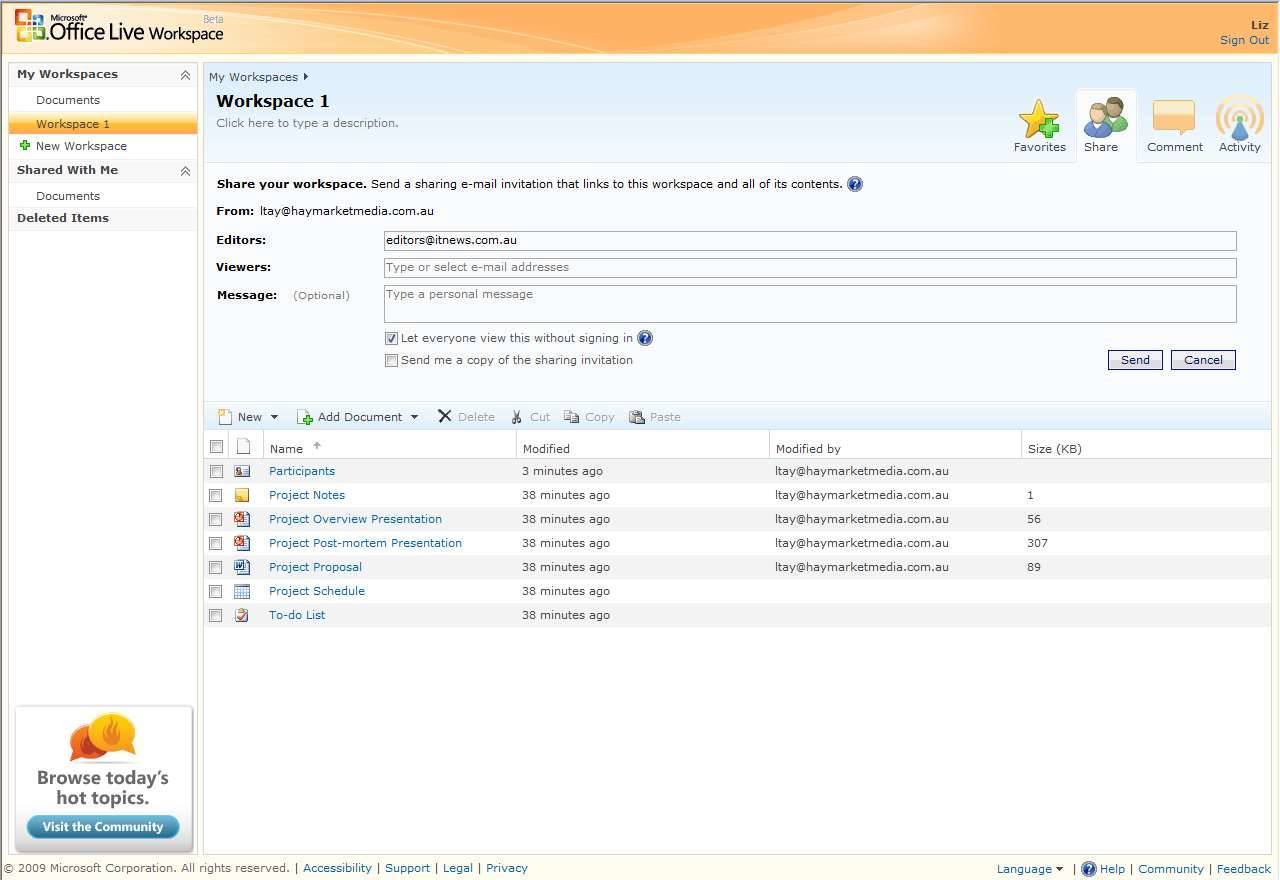
Task: Enable Send me a copy of sharing invitation
Action: point(391,360)
